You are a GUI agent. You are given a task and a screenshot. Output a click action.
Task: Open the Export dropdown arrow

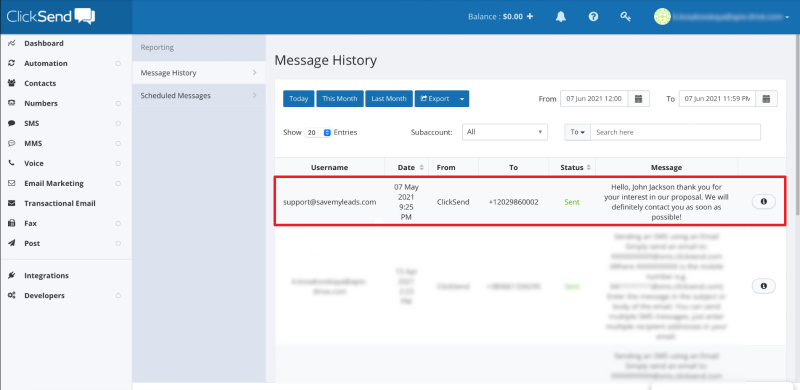pos(462,99)
